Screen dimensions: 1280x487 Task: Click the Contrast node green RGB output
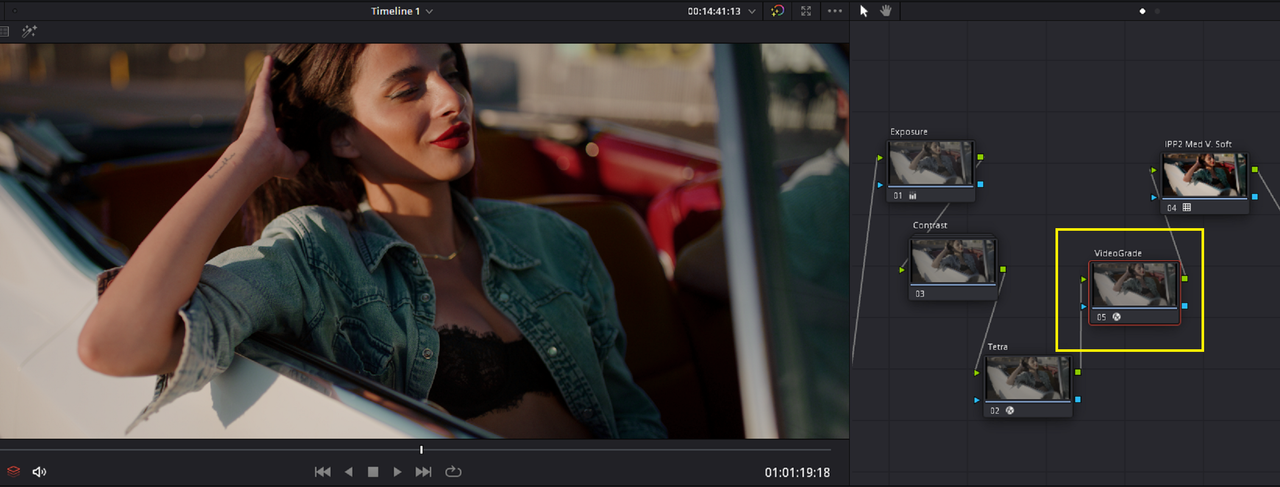1003,268
